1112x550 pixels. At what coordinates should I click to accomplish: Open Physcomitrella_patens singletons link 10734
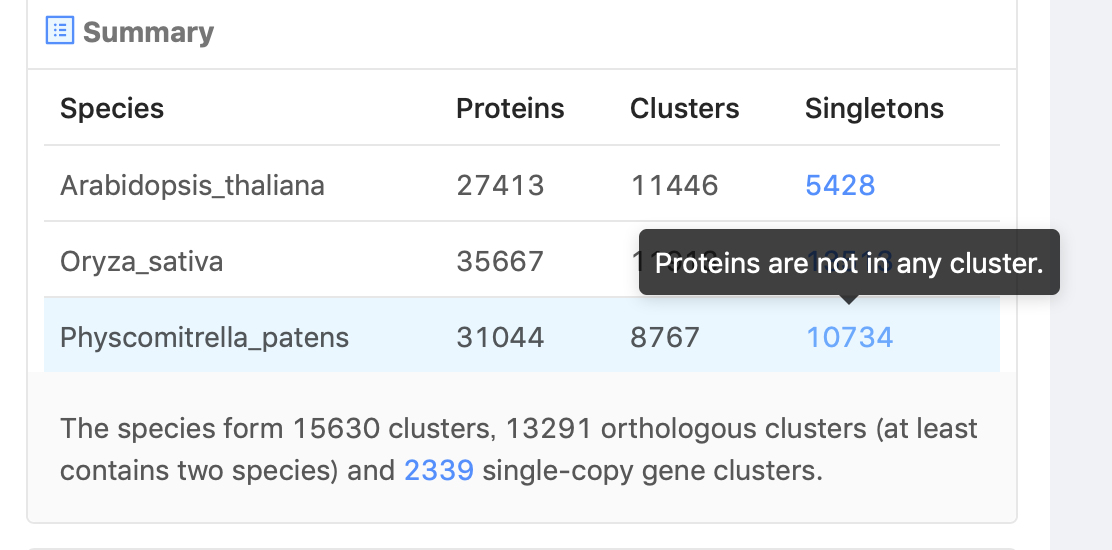click(x=850, y=337)
